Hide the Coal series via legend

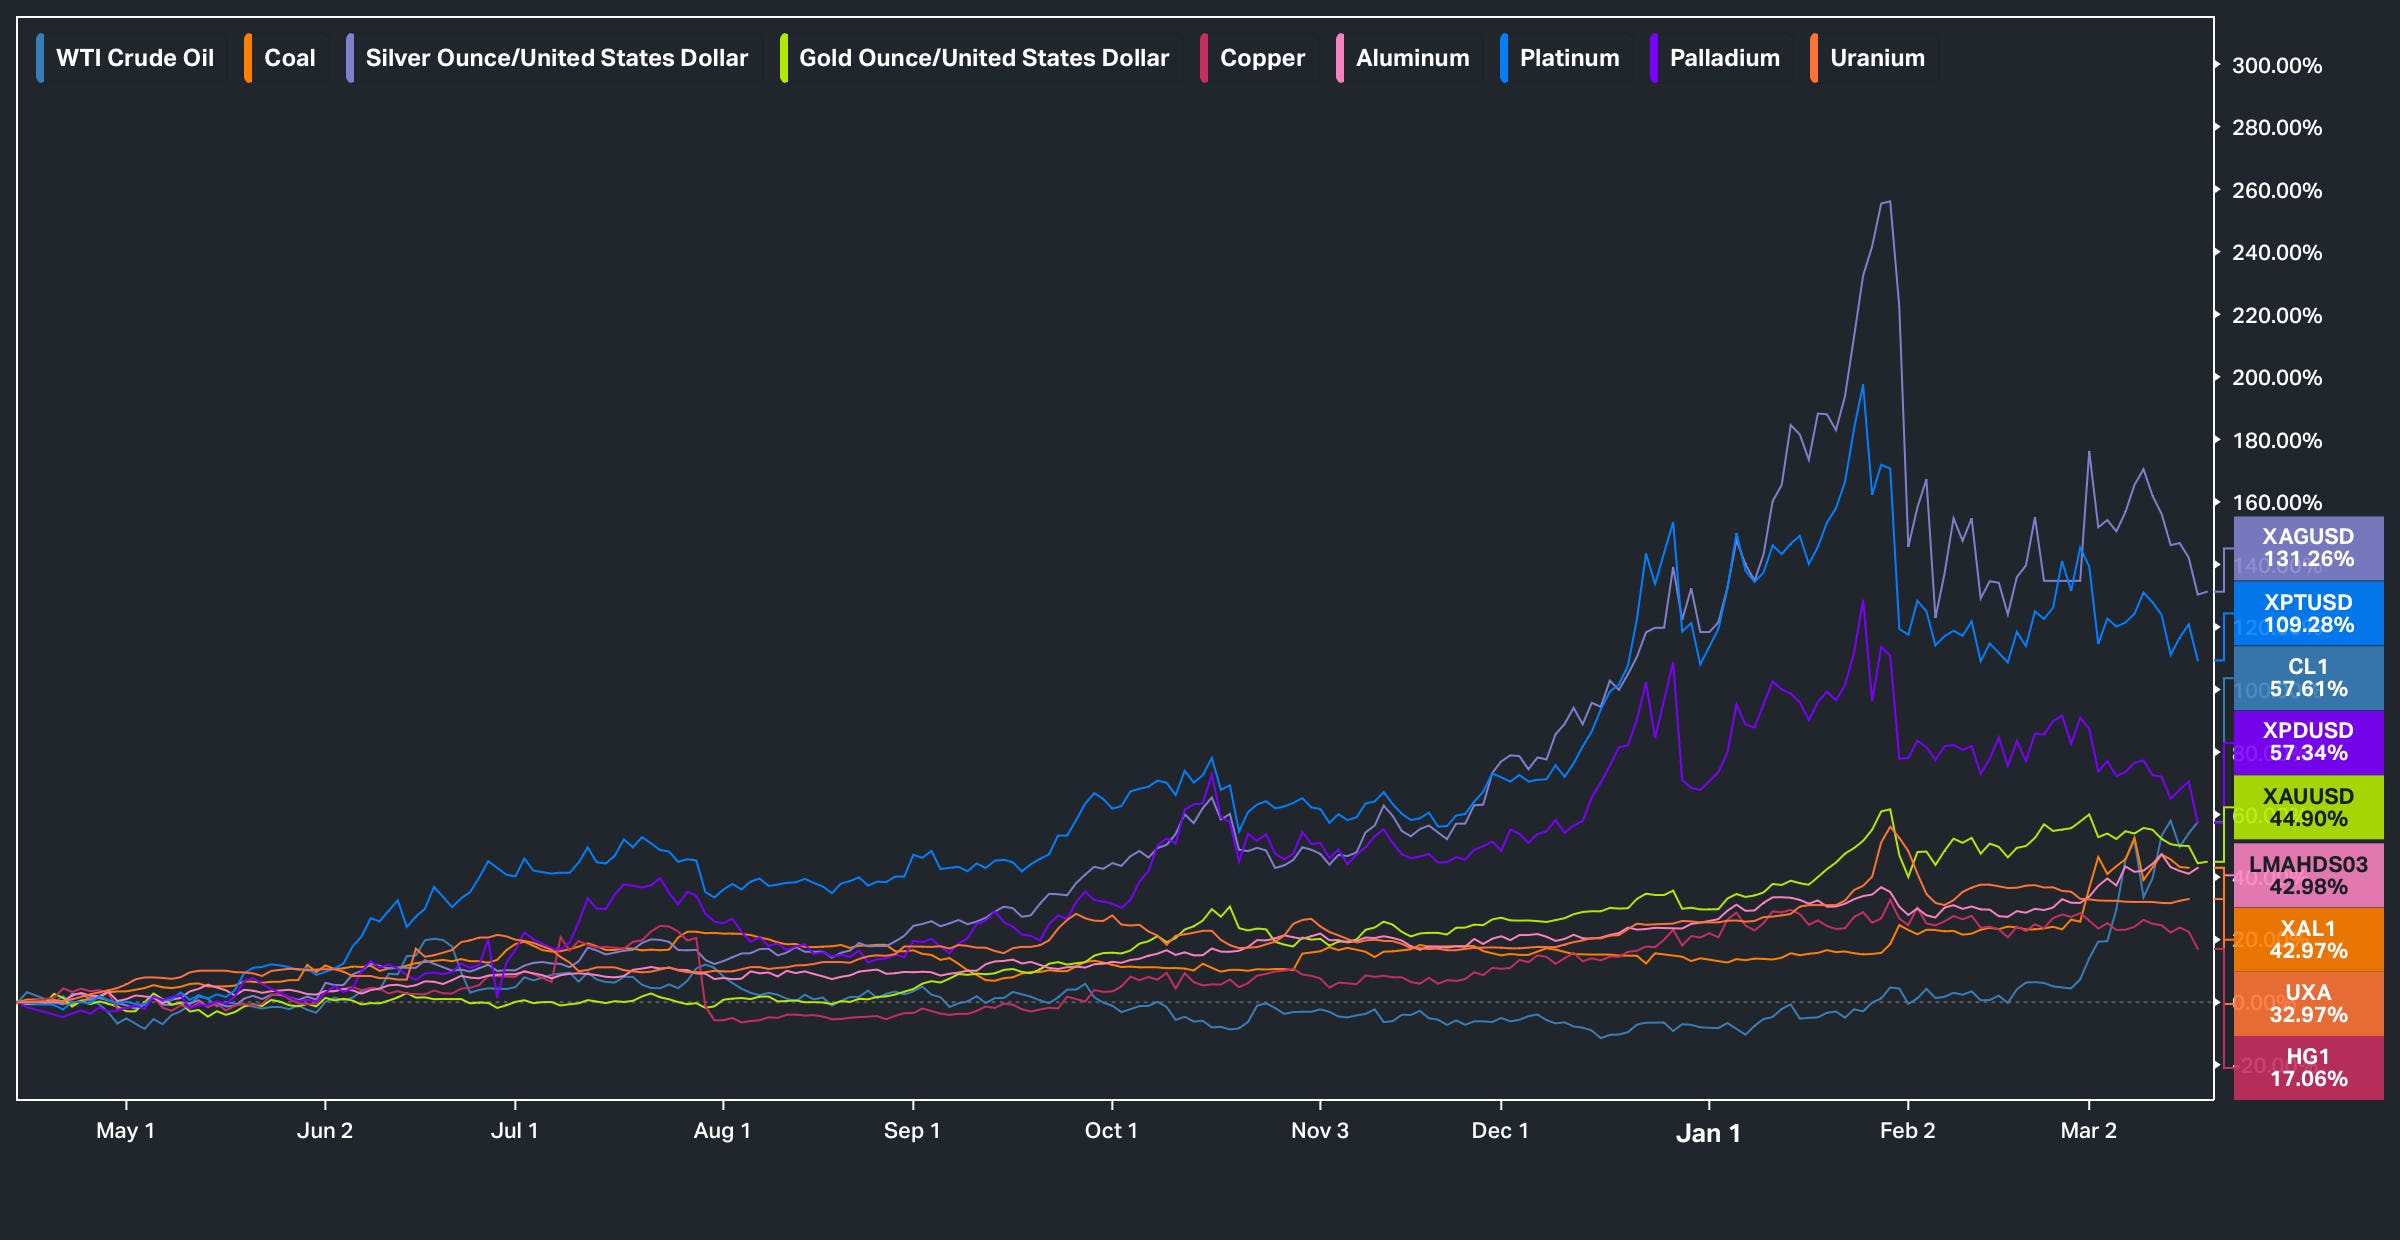(x=289, y=58)
